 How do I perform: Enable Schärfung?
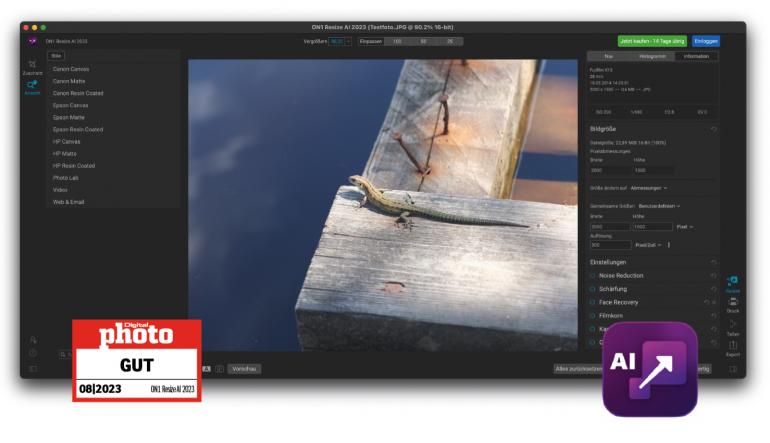[592, 289]
